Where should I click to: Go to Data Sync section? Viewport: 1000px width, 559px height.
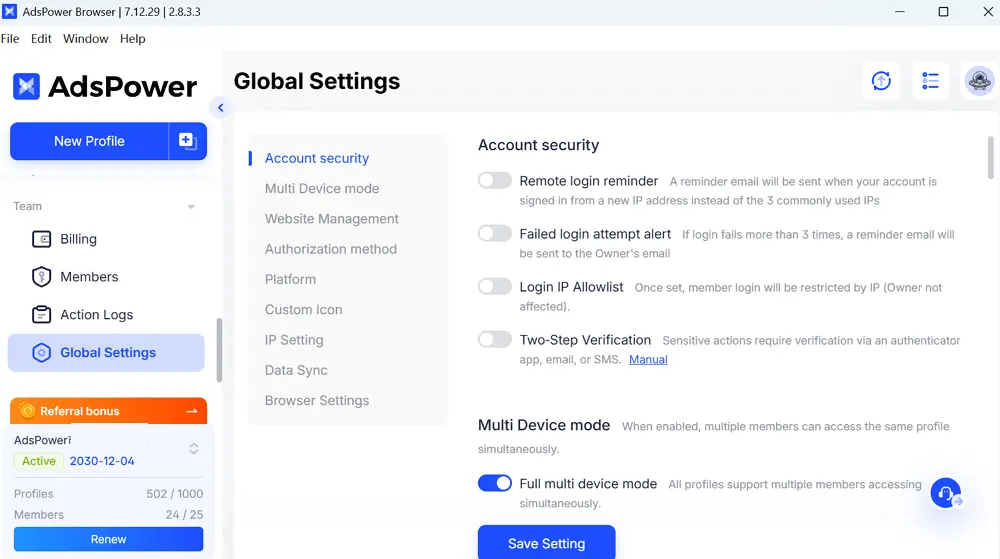pos(296,370)
